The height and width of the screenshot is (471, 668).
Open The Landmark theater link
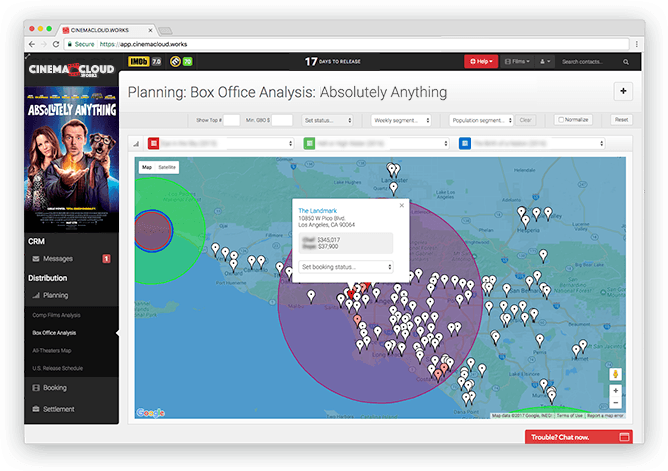pos(315,210)
